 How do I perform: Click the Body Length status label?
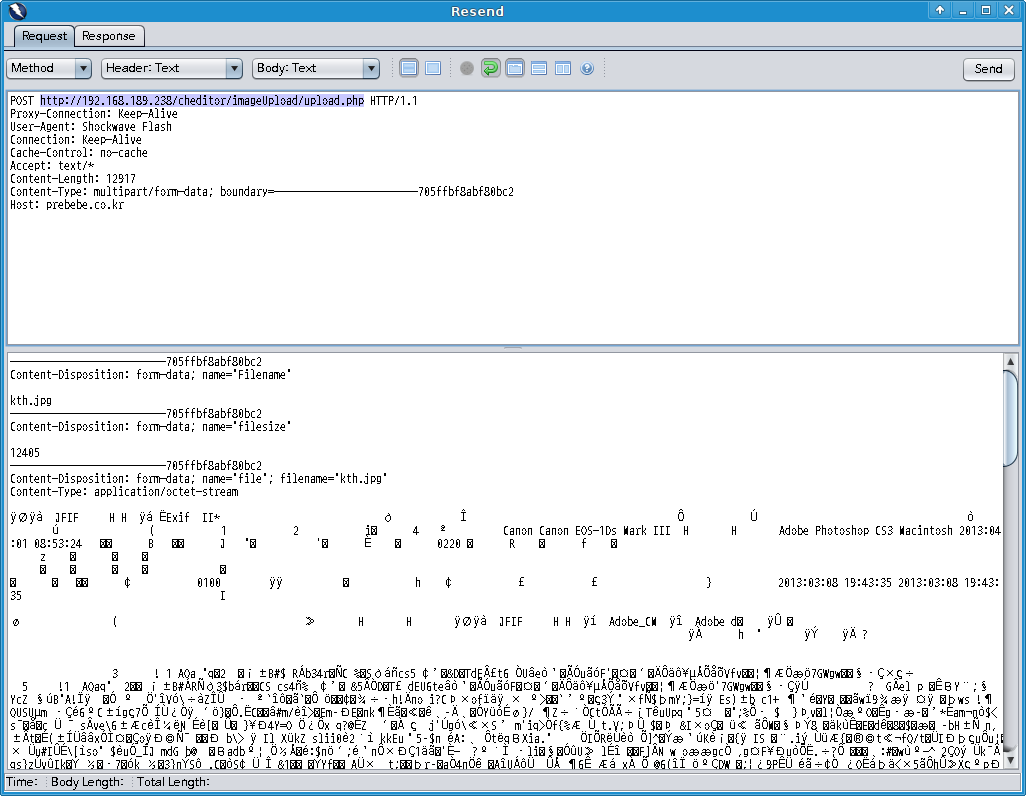86,782
